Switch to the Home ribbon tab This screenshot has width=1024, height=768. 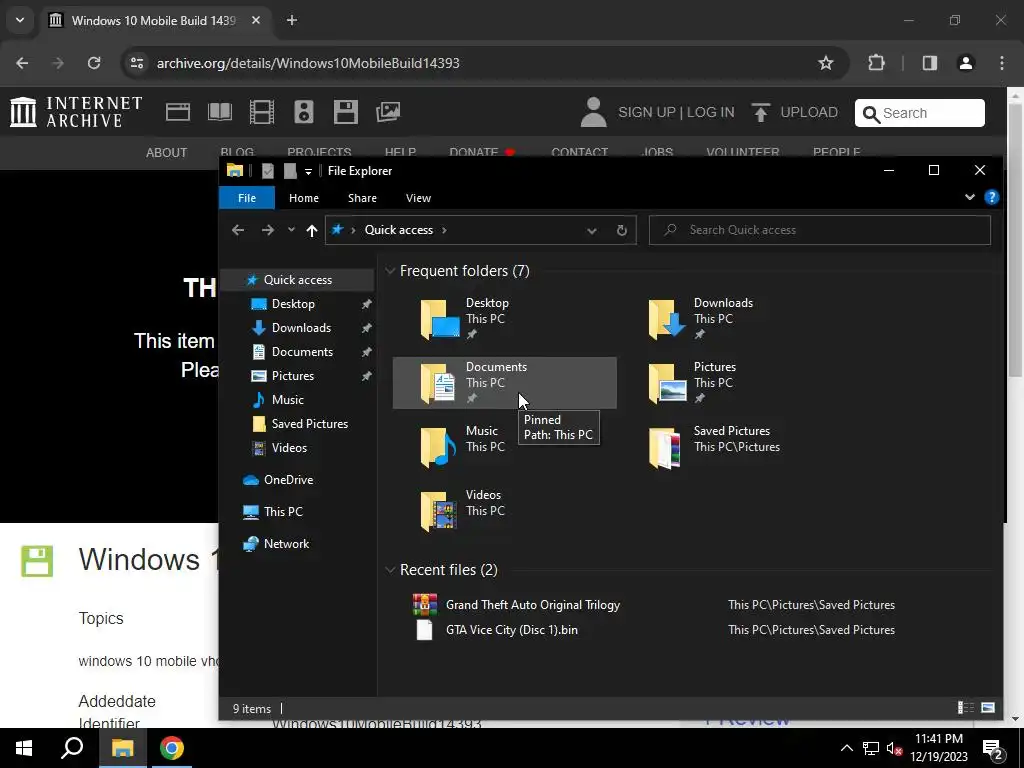pyautogui.click(x=304, y=198)
